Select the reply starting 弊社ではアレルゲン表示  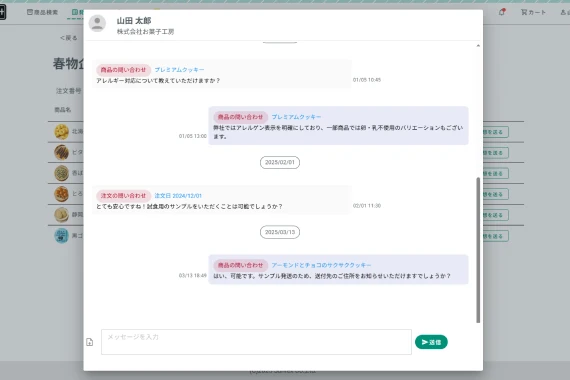pyautogui.click(x=338, y=132)
